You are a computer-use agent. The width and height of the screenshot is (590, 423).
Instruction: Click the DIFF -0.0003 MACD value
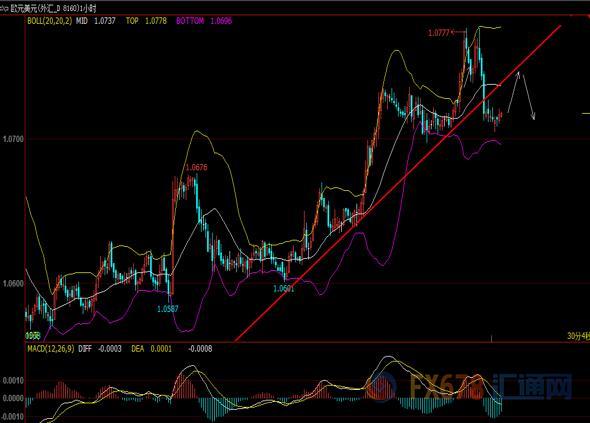click(x=100, y=349)
